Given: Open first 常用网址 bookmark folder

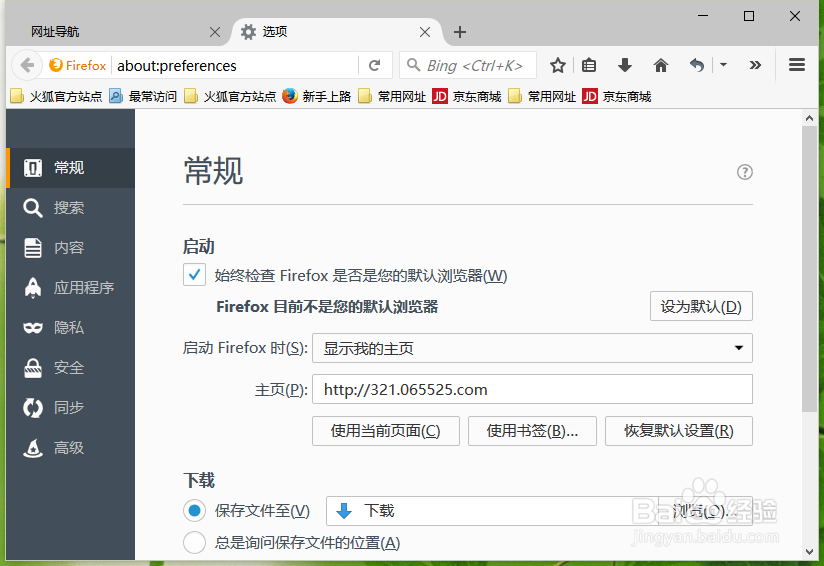Looking at the screenshot, I should click(392, 96).
